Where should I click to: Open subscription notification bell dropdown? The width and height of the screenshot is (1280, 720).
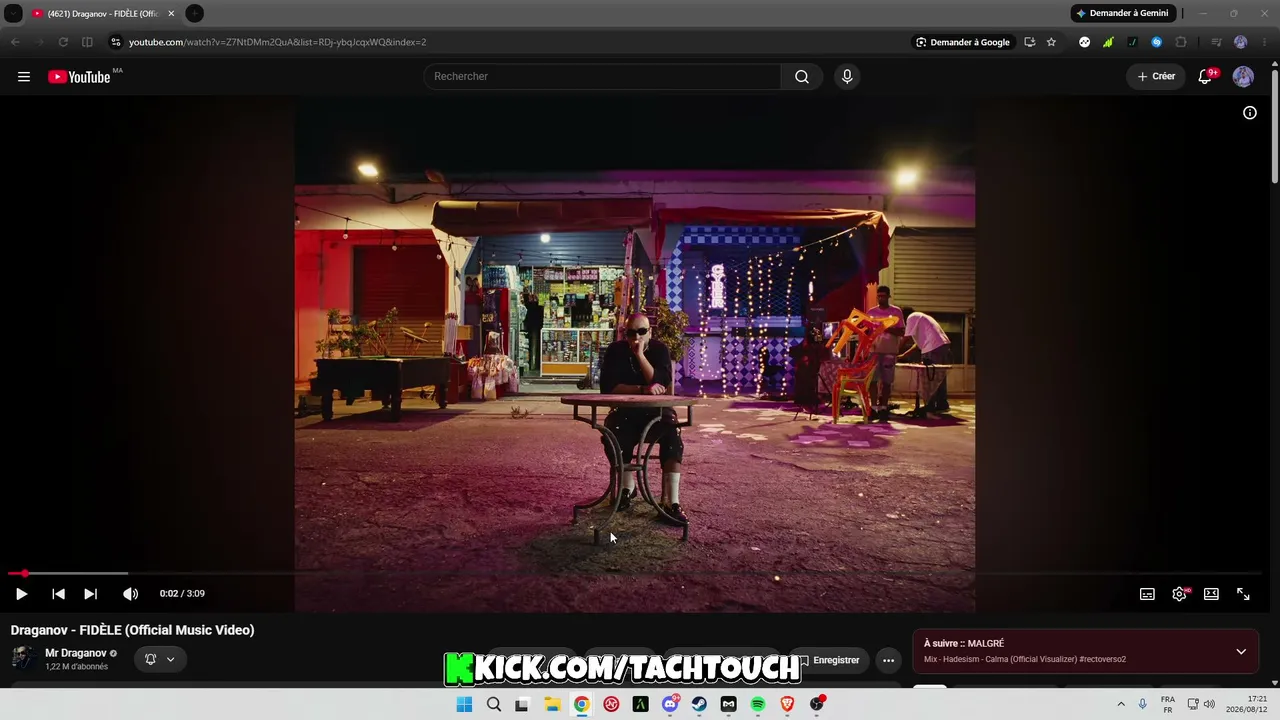click(x=160, y=659)
